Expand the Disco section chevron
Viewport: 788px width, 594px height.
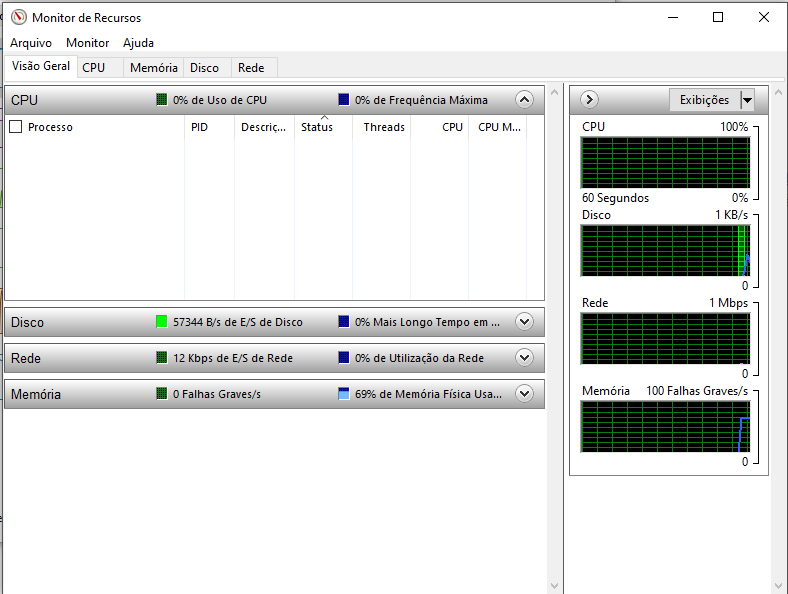pos(524,322)
